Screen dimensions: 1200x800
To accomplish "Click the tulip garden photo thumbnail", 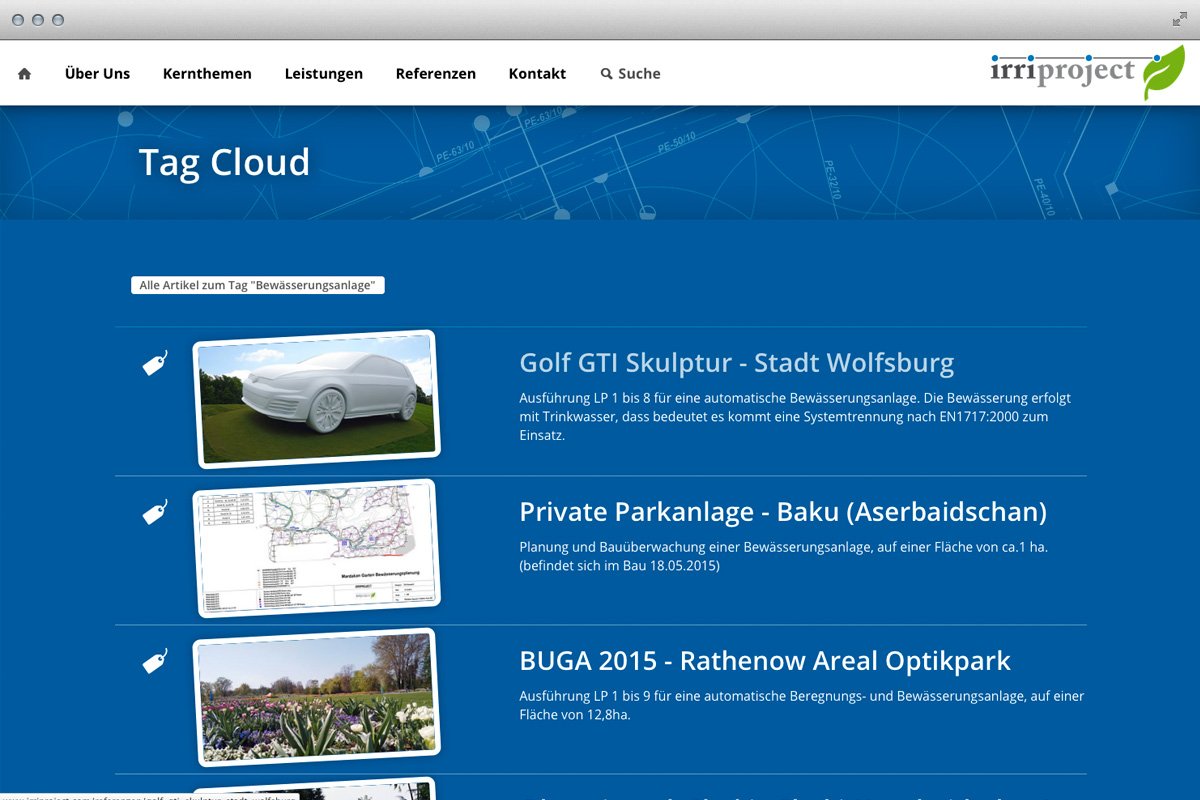I will pyautogui.click(x=316, y=696).
